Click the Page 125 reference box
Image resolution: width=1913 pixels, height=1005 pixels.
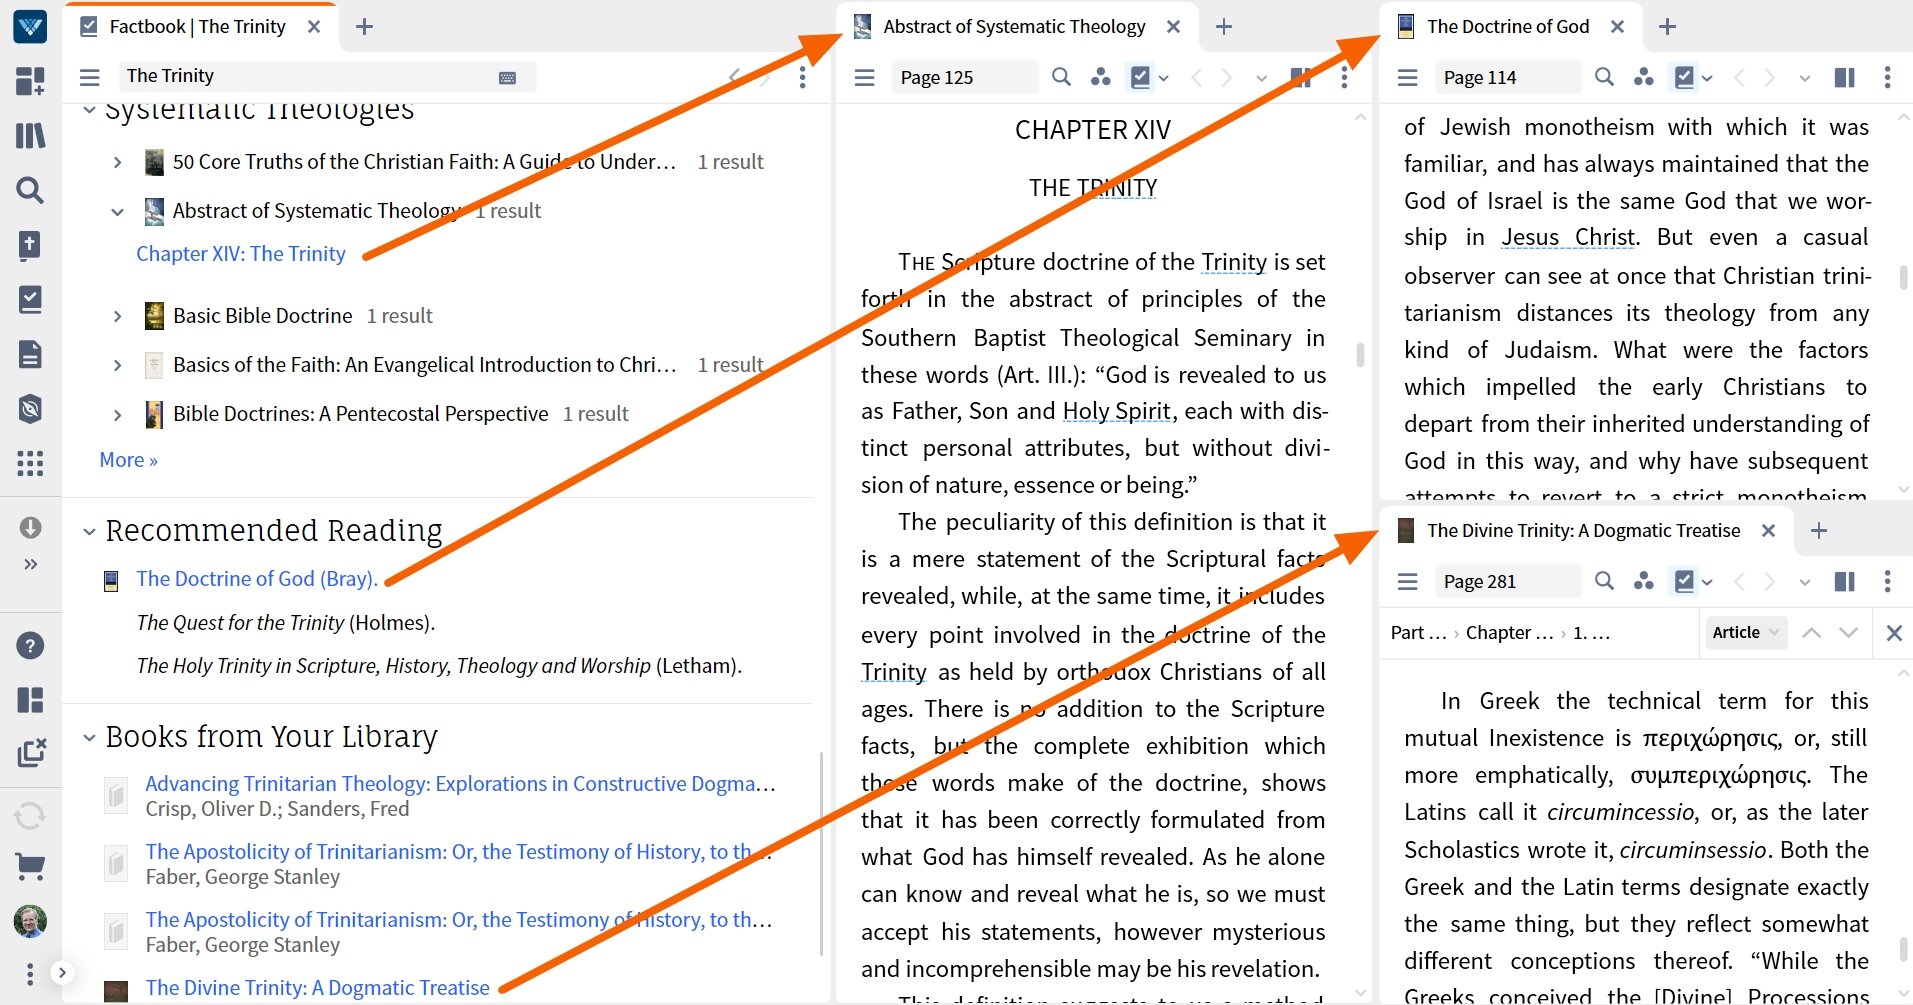[x=964, y=77]
